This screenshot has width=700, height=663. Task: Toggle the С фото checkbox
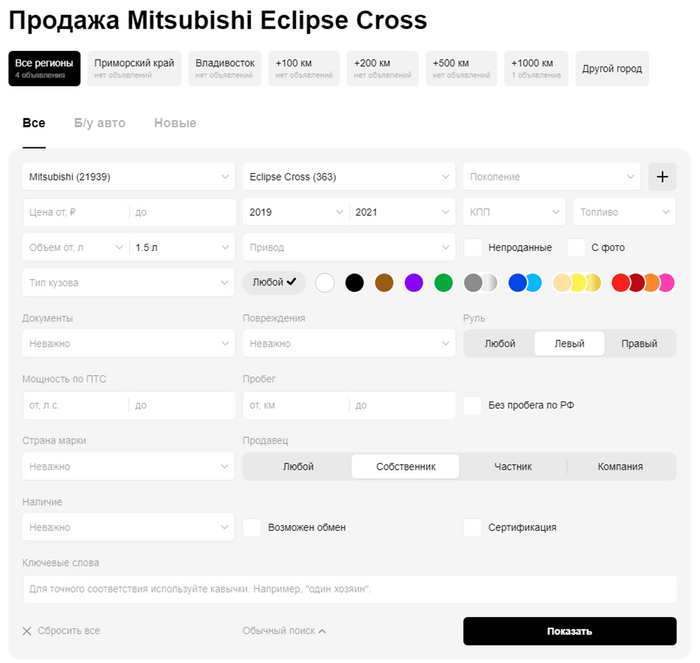[576, 247]
